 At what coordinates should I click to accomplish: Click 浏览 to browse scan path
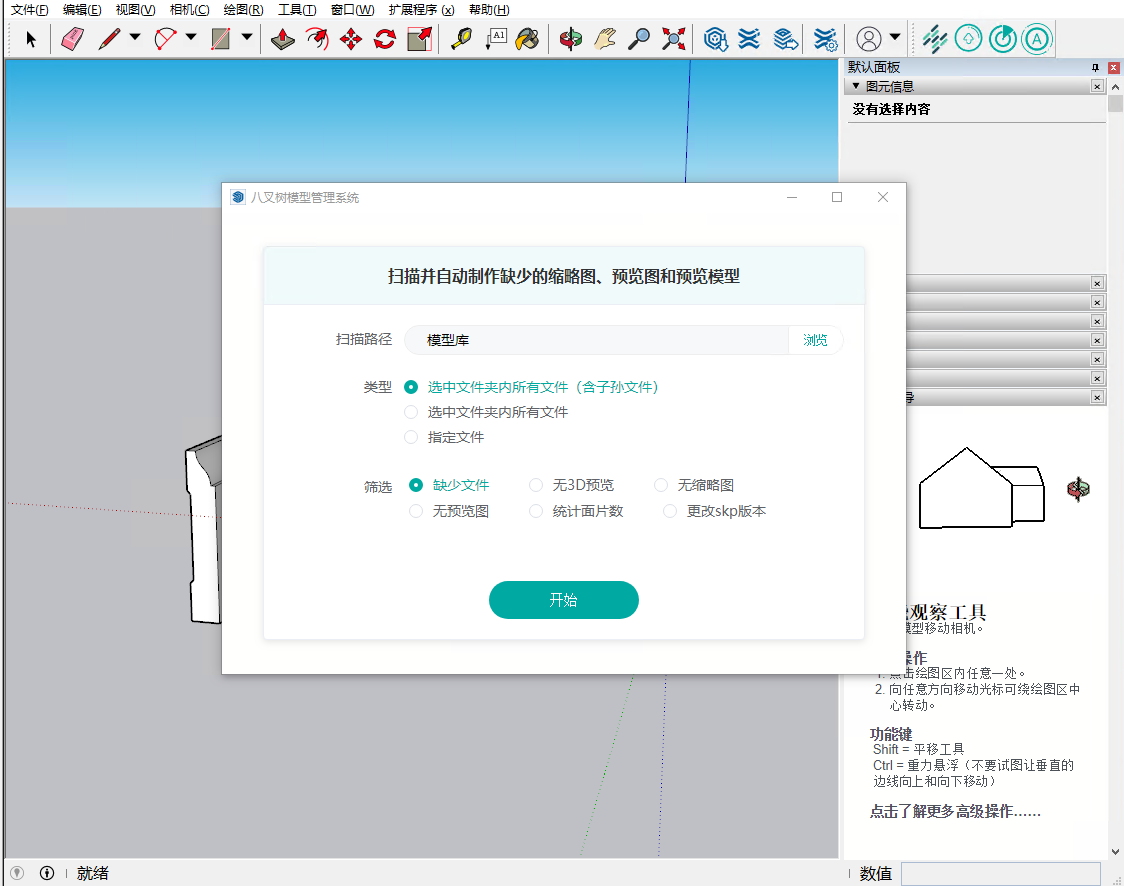815,340
